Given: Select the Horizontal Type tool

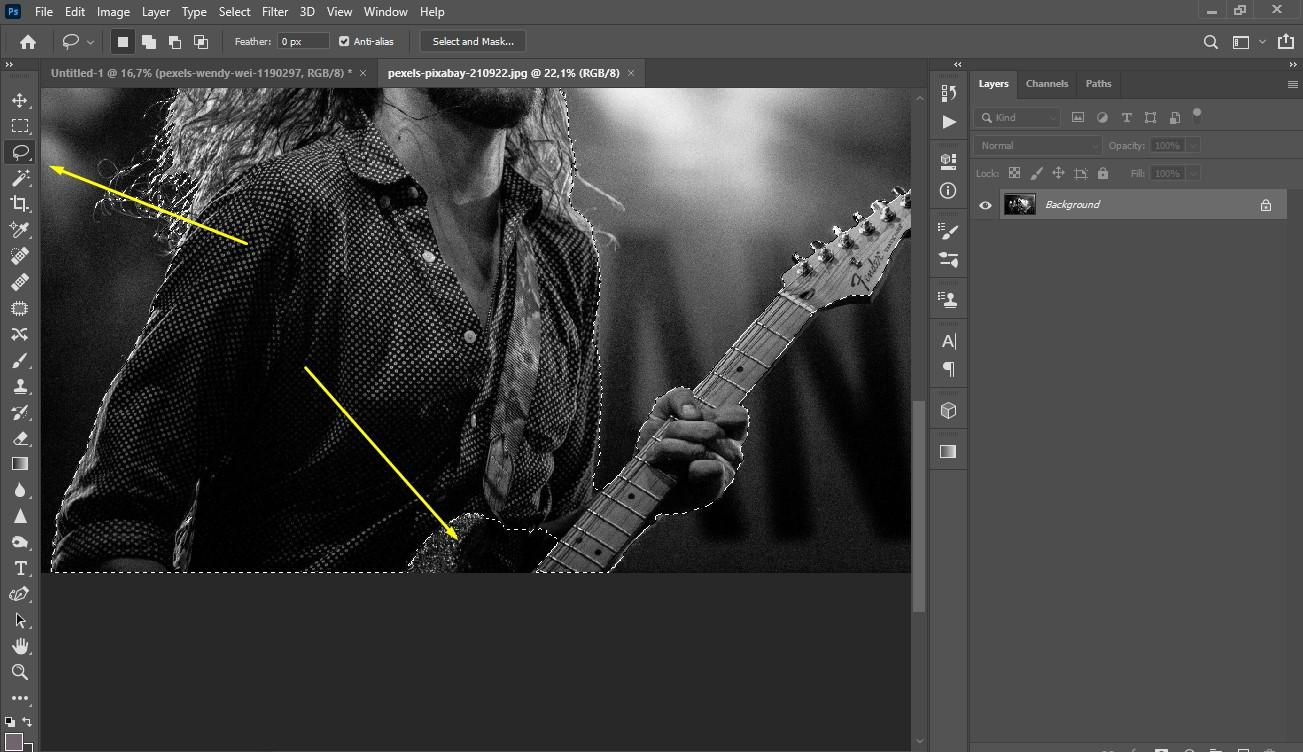Looking at the screenshot, I should coord(20,568).
